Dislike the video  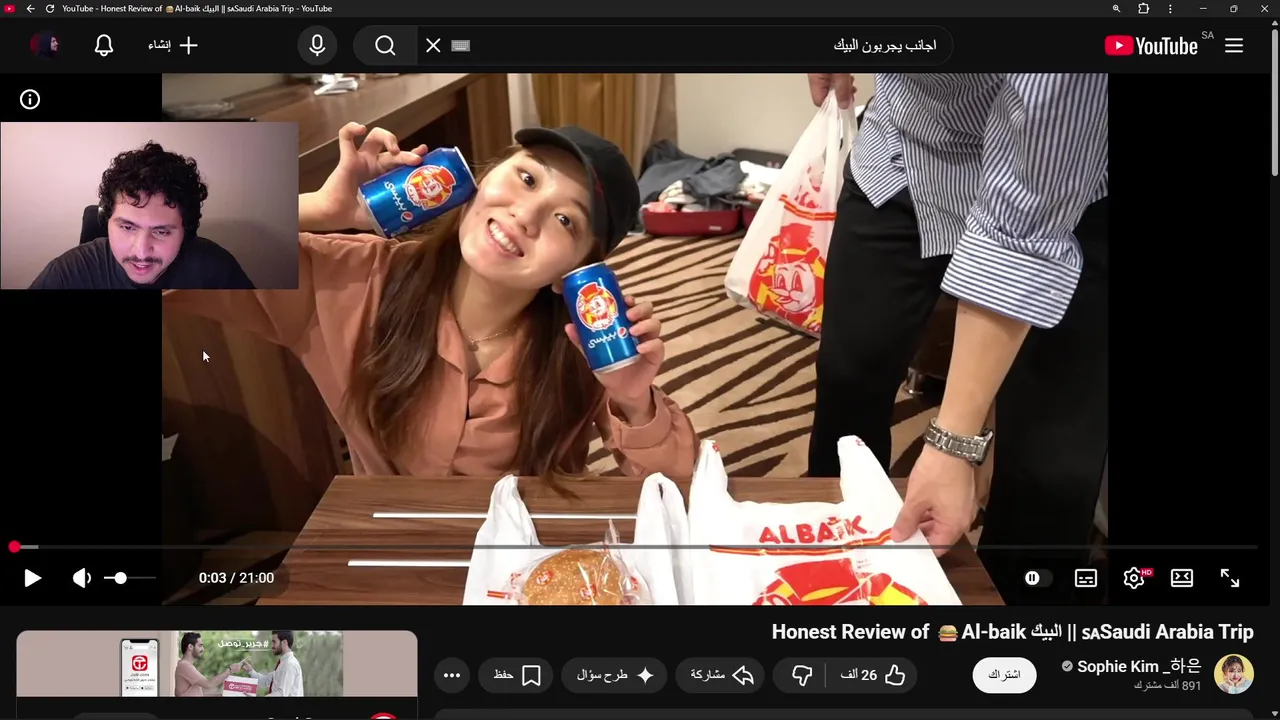tap(802, 675)
